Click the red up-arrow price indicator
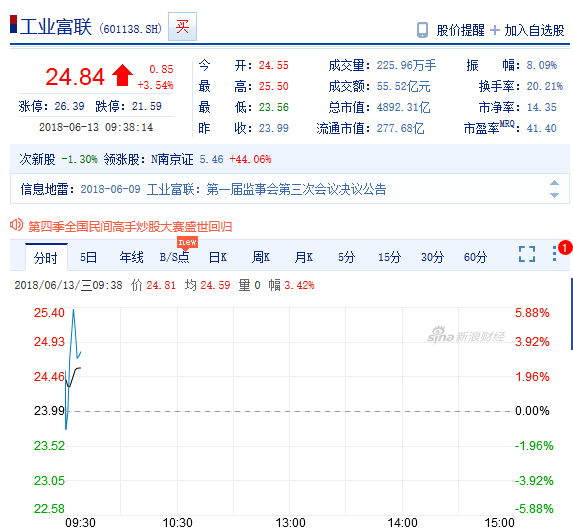This screenshot has height=528, width=573. point(122,75)
